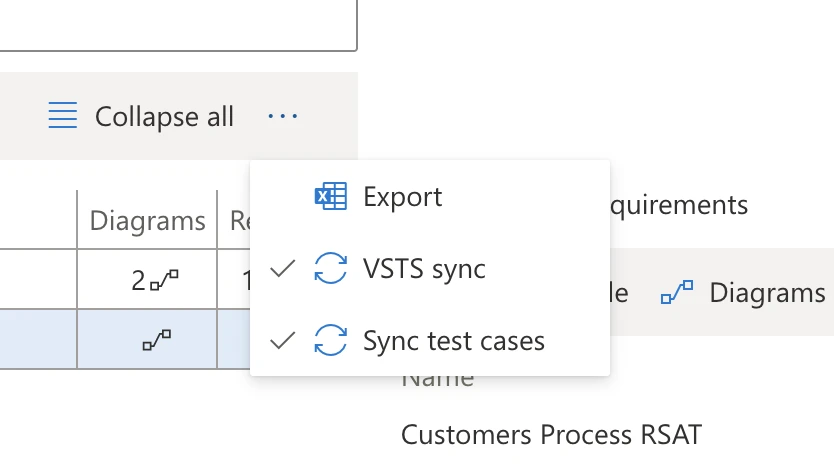
Task: Select the VSTS sync menu label
Action: [424, 269]
